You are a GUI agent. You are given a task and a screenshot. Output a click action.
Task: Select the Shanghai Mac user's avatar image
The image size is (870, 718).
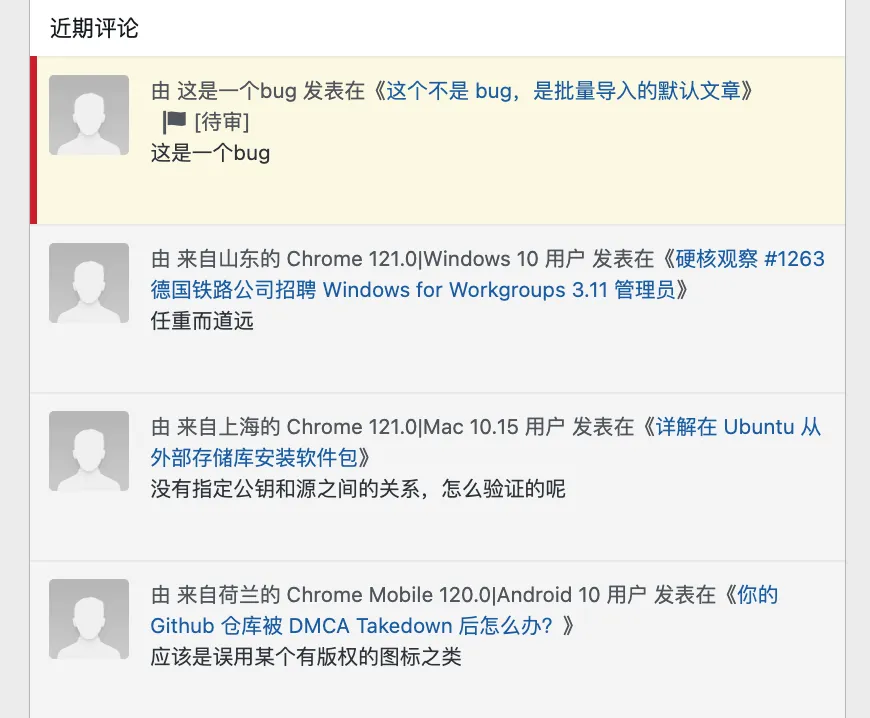click(89, 451)
